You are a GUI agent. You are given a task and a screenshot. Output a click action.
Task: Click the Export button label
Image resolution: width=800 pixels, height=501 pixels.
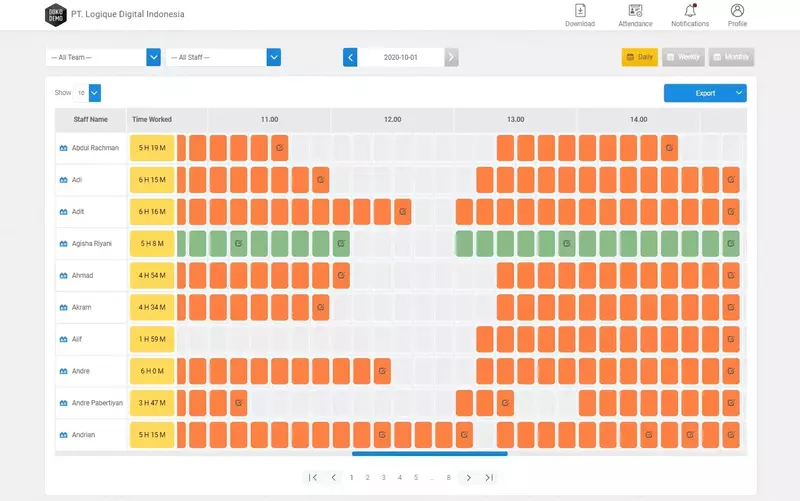tap(705, 93)
